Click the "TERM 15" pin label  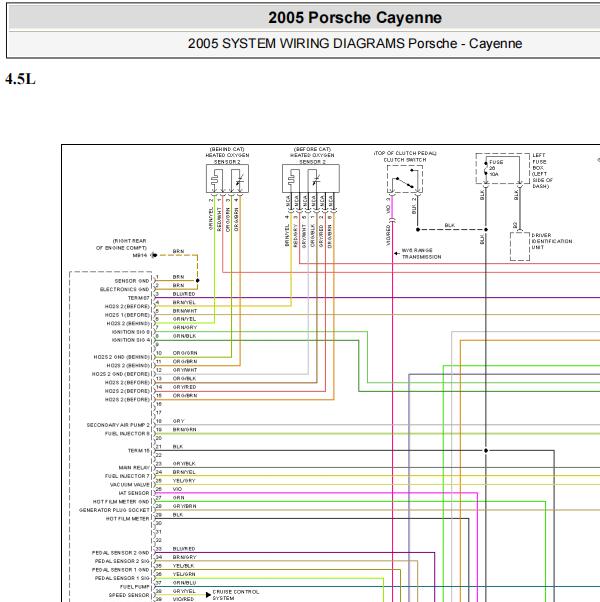[139, 451]
